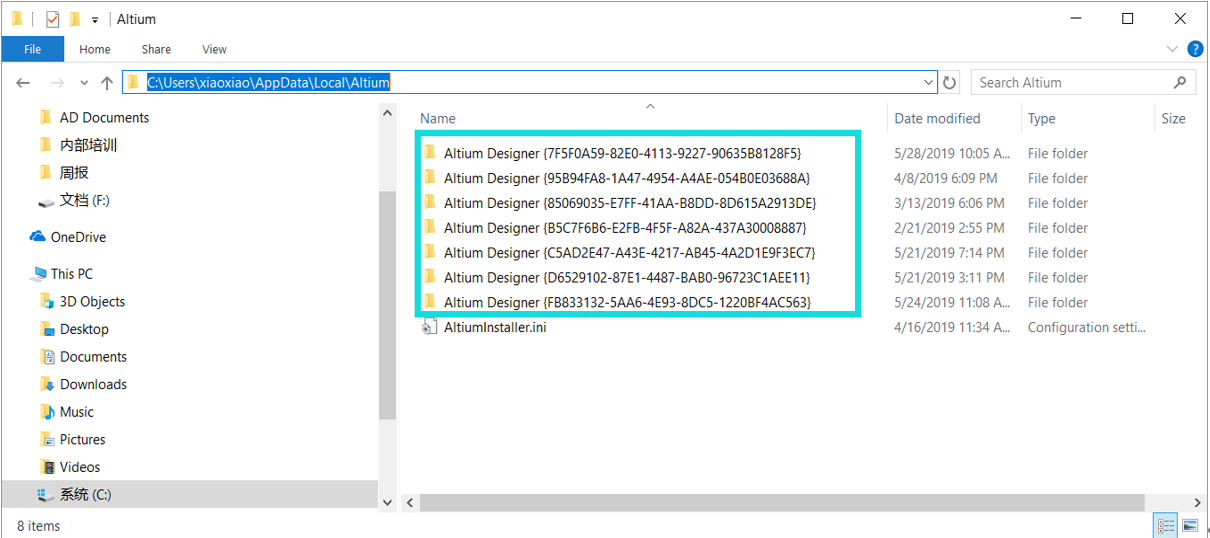Click the search magnifier icon
1210x538 pixels.
[x=1180, y=83]
